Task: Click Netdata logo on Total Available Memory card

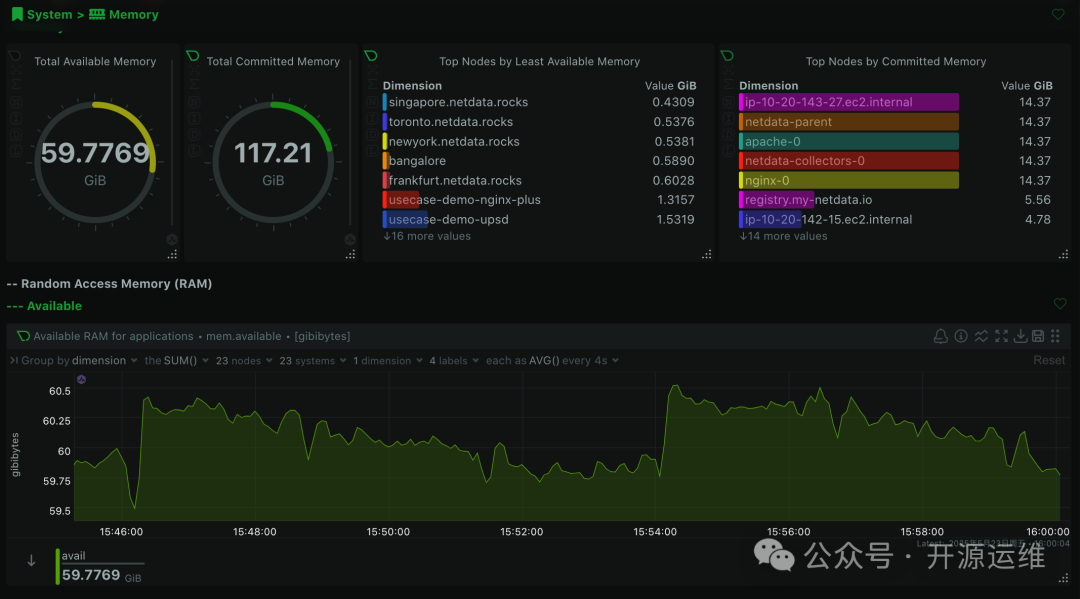Action: point(14,56)
